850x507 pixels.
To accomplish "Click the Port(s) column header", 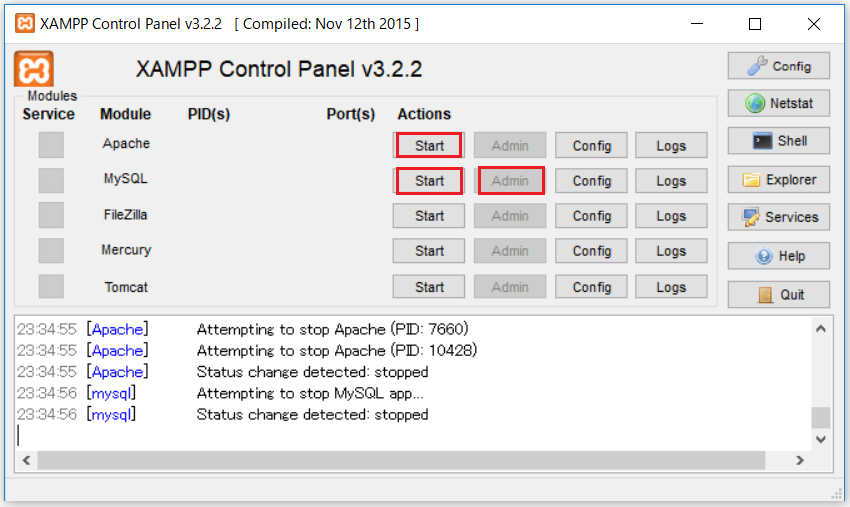I will pyautogui.click(x=351, y=114).
